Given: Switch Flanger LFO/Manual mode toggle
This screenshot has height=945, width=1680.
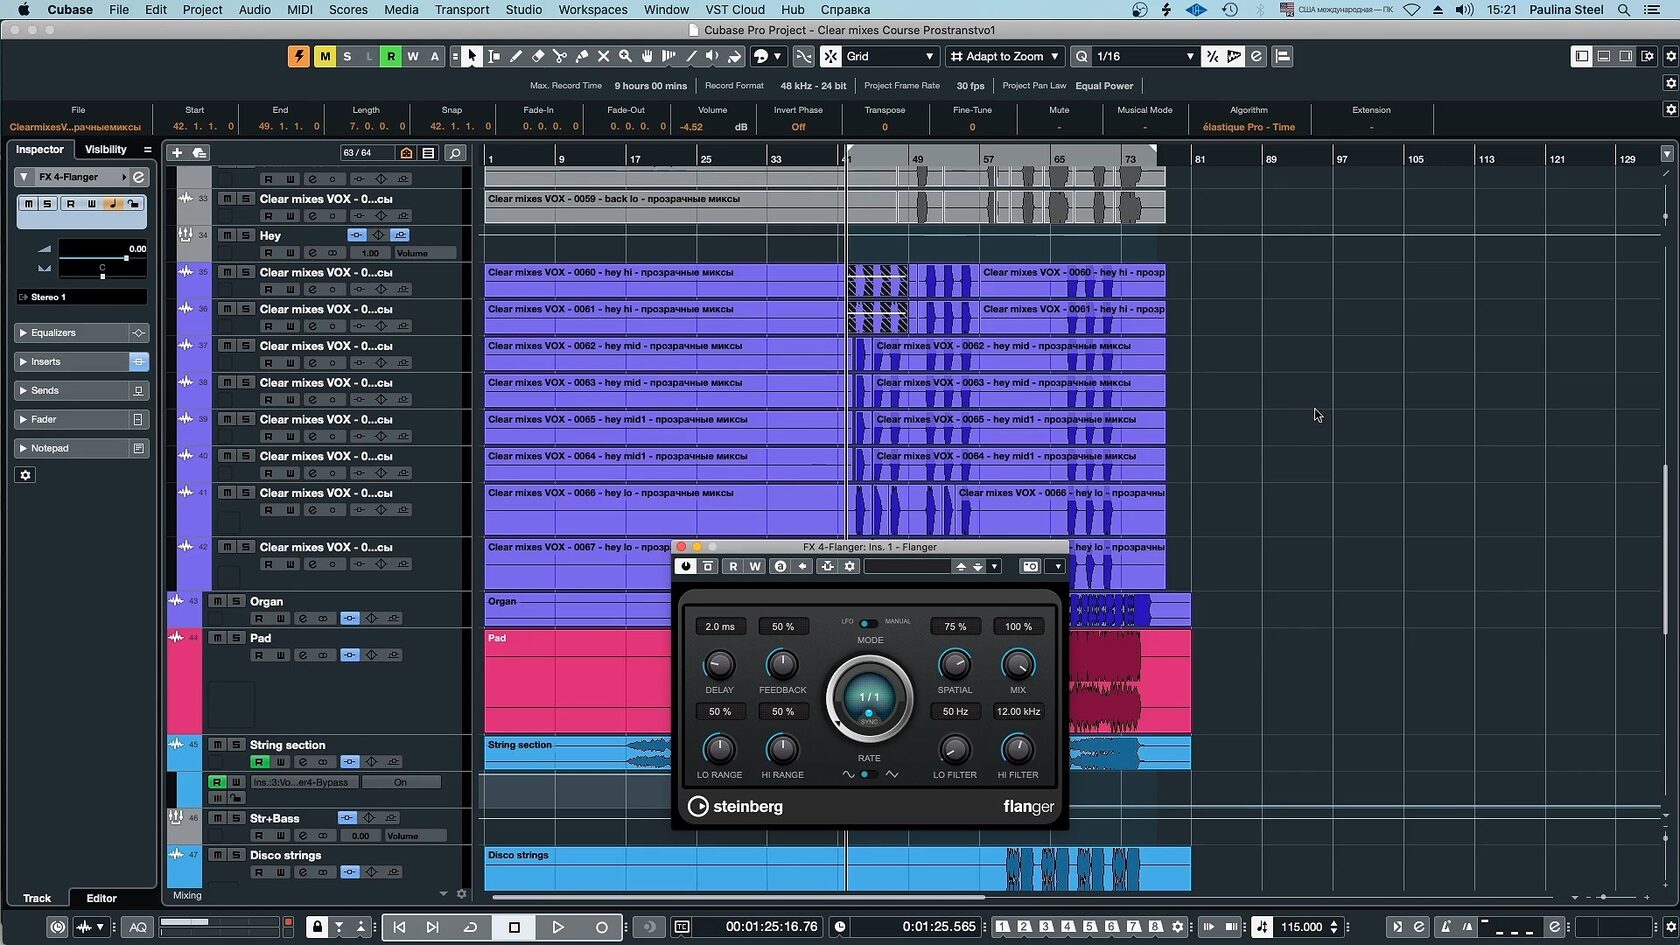Looking at the screenshot, I should [869, 623].
